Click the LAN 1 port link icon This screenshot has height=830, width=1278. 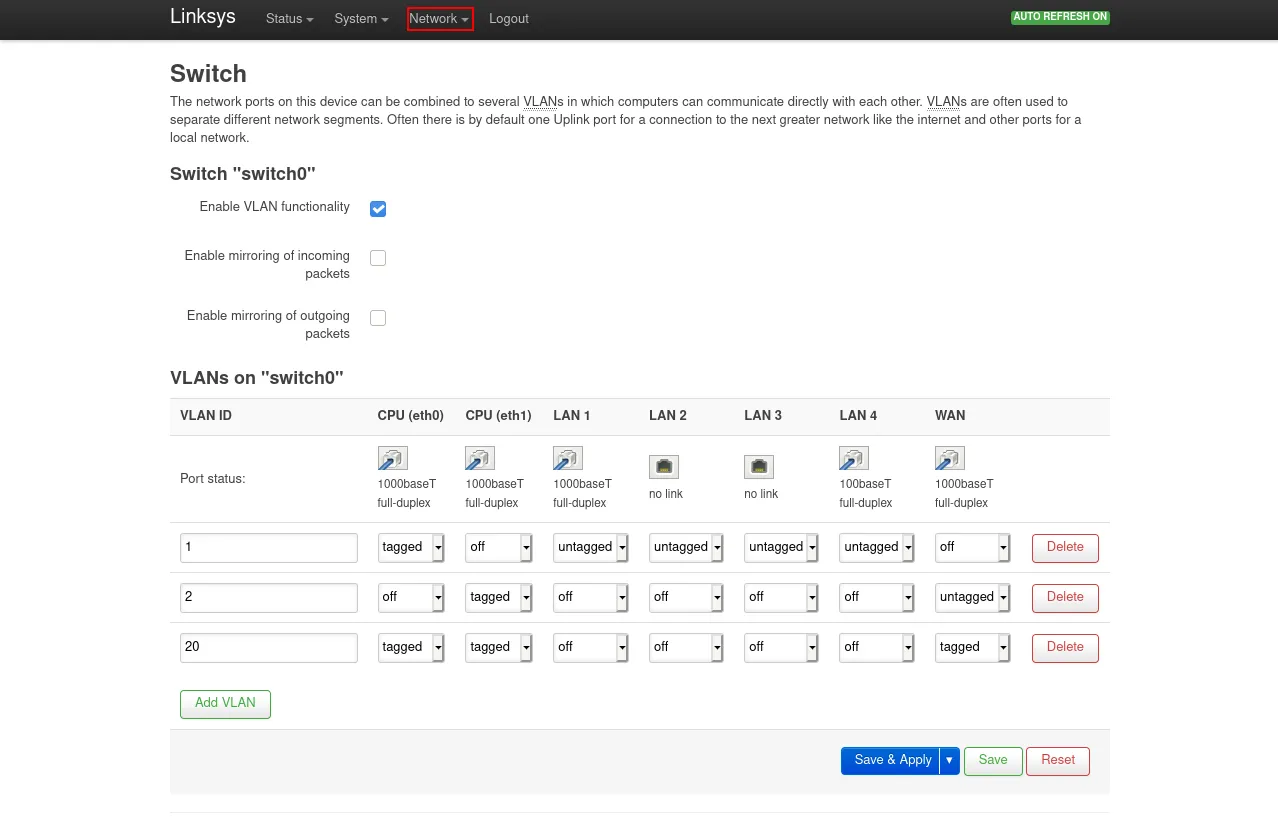[568, 458]
